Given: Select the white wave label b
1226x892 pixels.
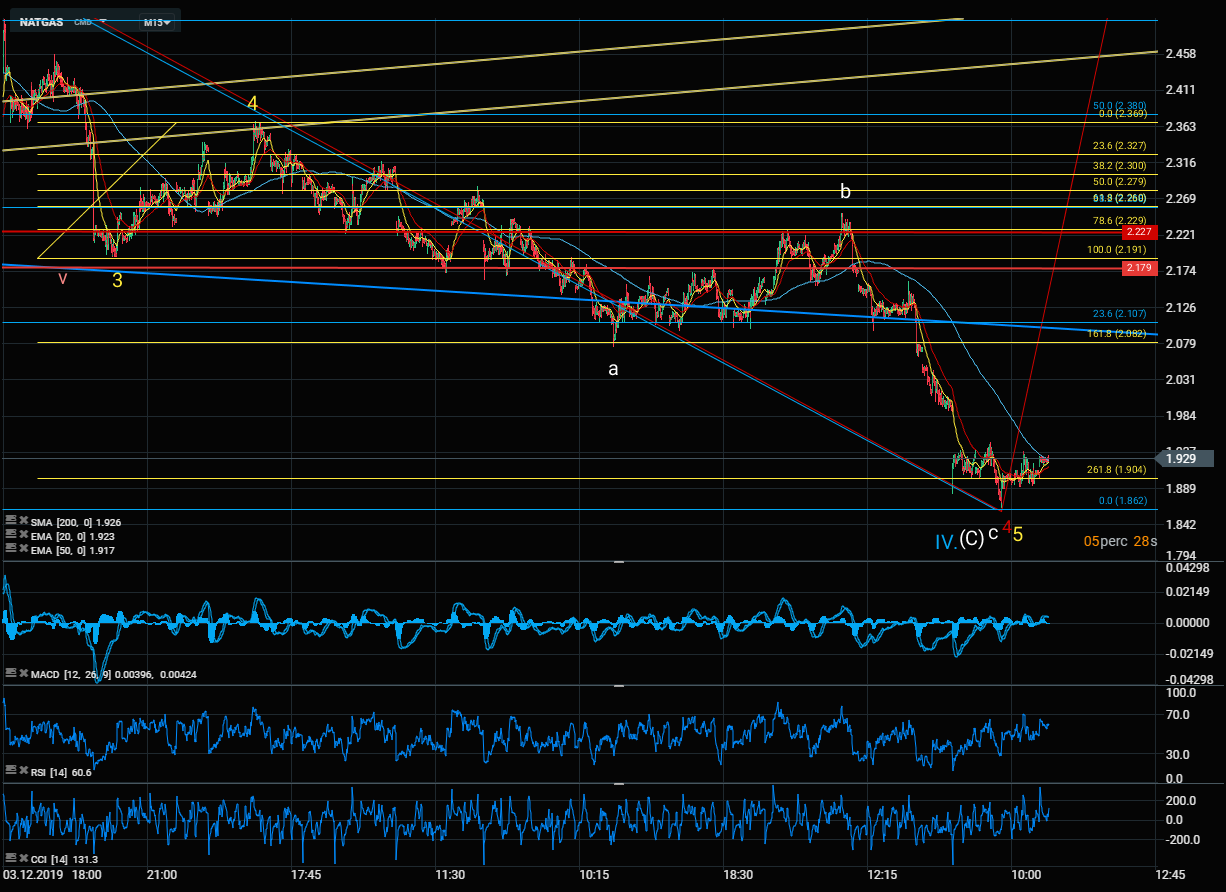Looking at the screenshot, I should click(x=845, y=191).
